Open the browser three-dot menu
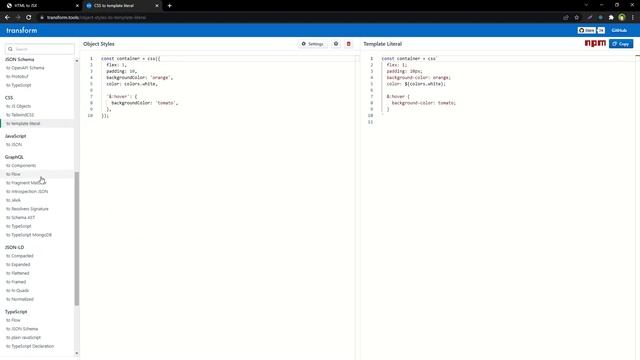The height and width of the screenshot is (360, 640). [633, 18]
